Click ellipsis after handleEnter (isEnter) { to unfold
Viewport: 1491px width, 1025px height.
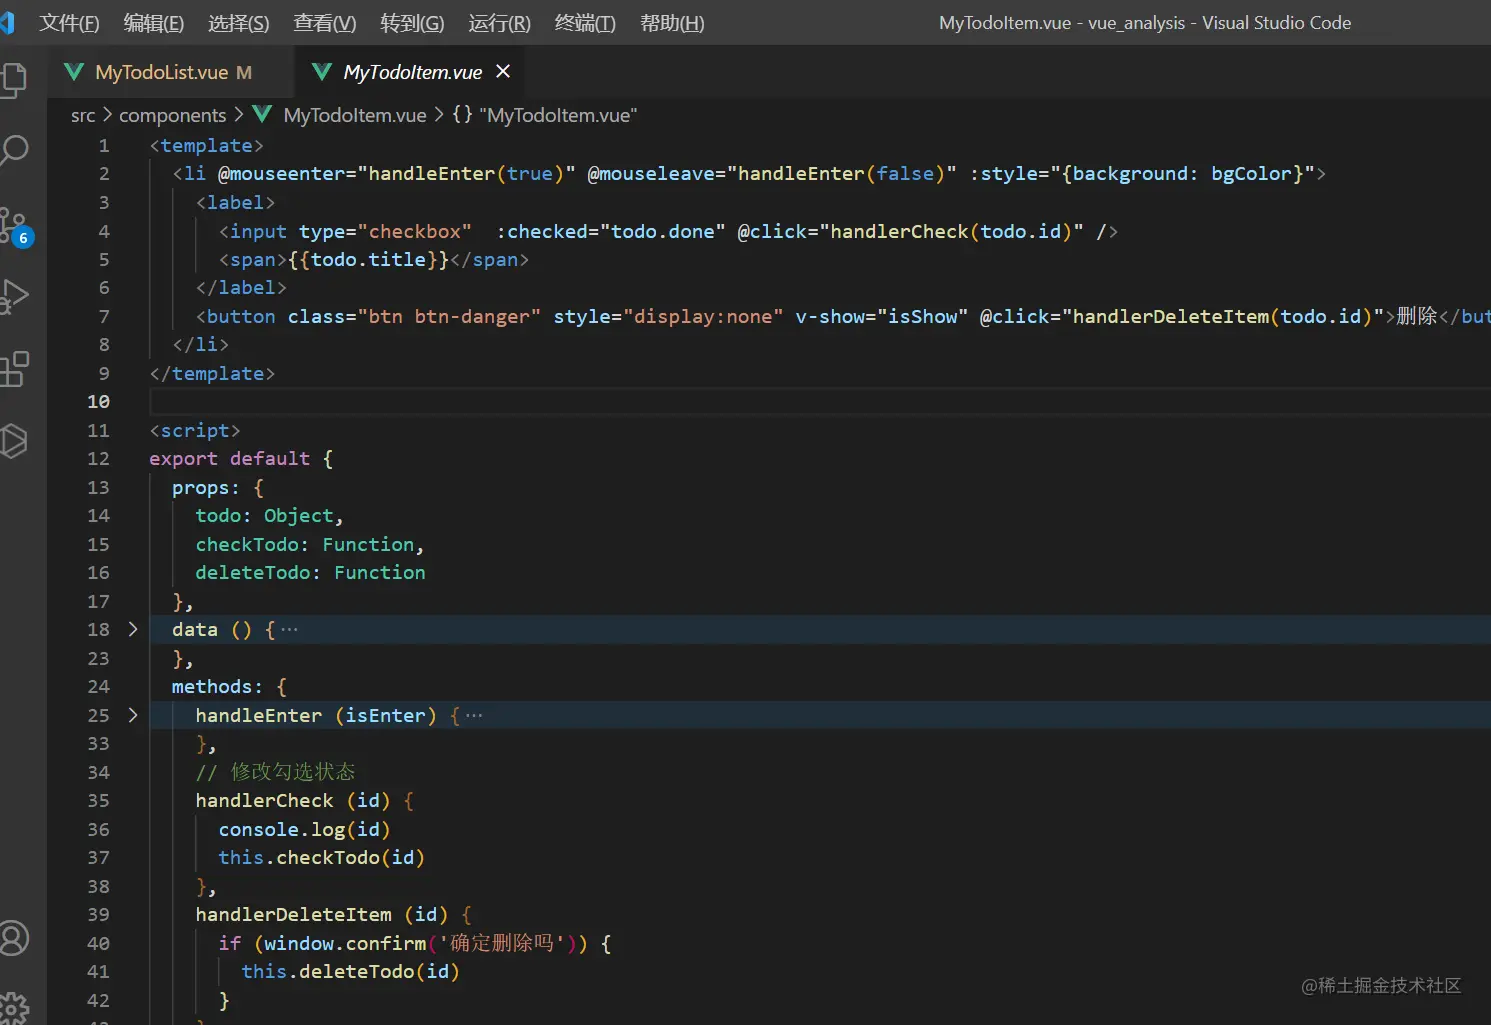pyautogui.click(x=474, y=715)
